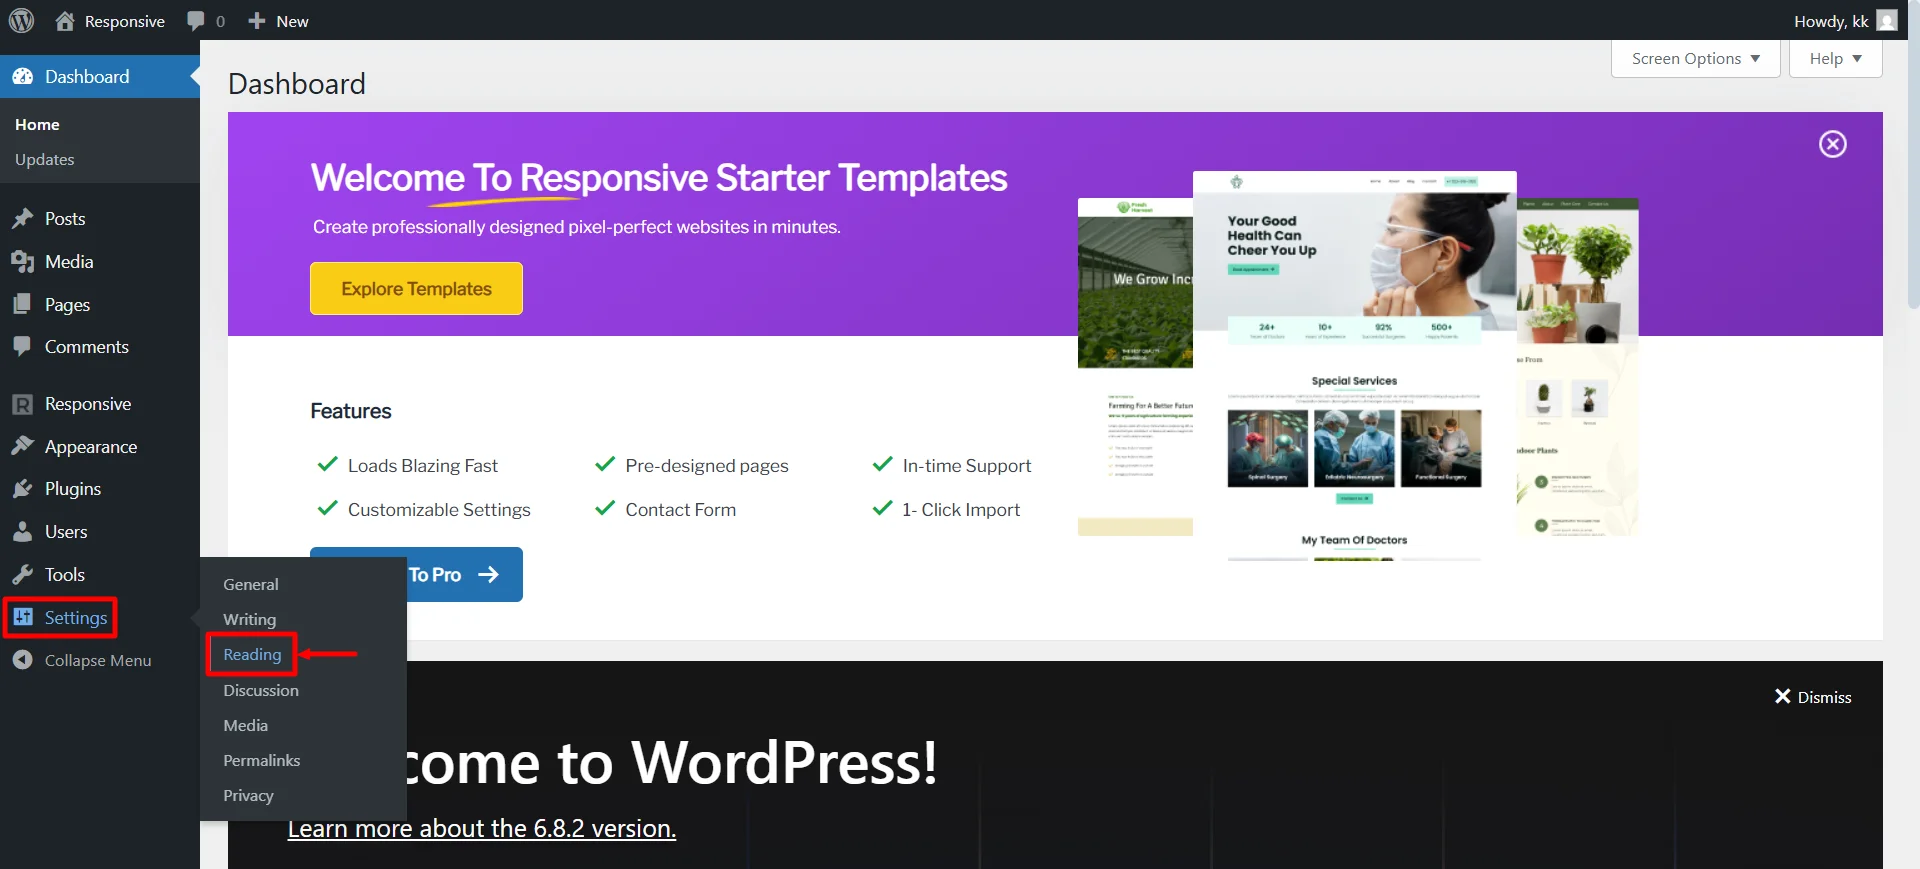Click the Explore Templates button

coord(416,288)
